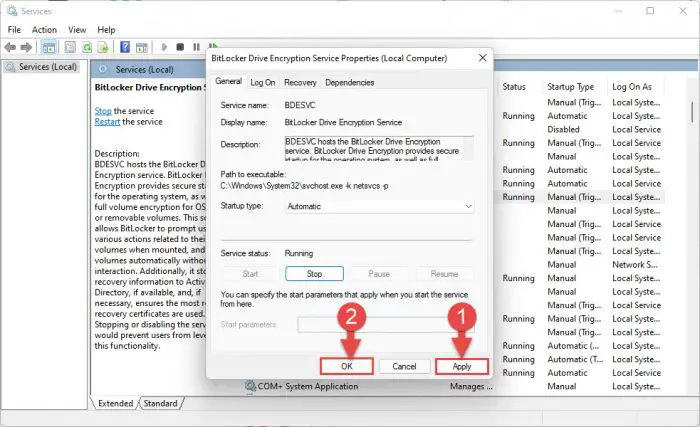Click the Forward arrow in the toolbar
700x427 pixels.
tap(26, 47)
